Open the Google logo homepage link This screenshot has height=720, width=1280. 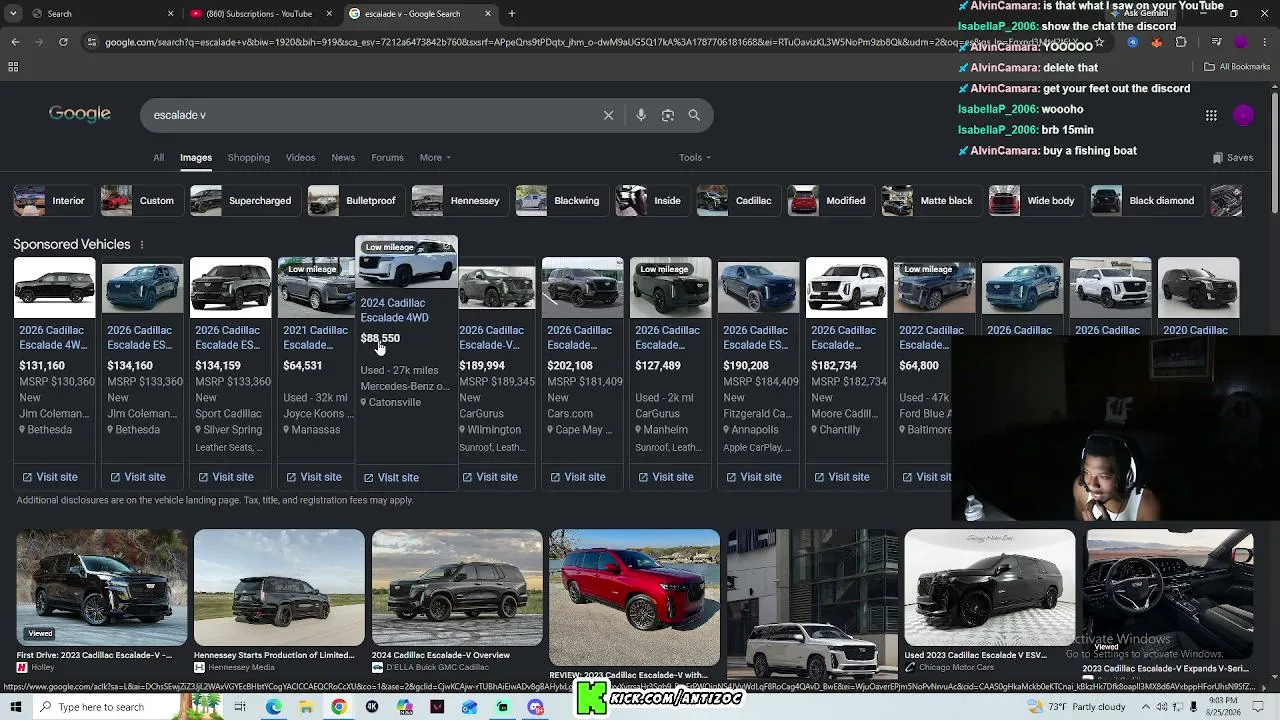[x=80, y=114]
